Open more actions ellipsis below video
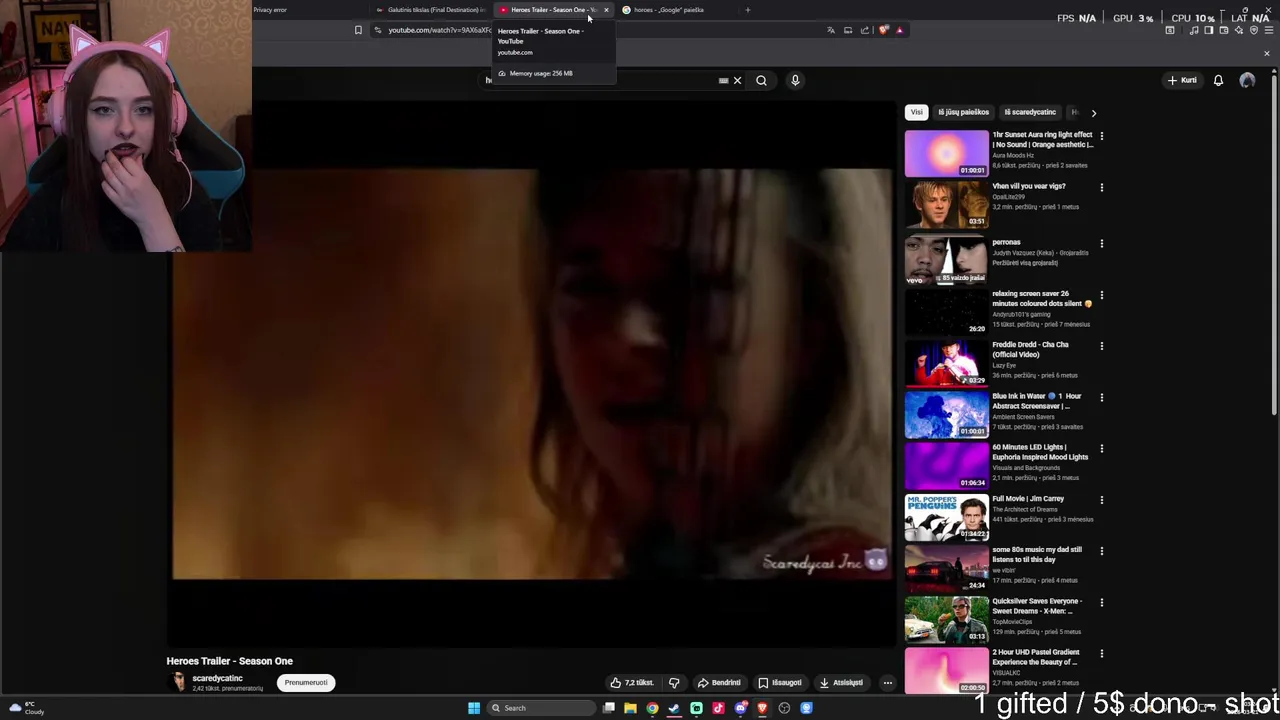 887,683
